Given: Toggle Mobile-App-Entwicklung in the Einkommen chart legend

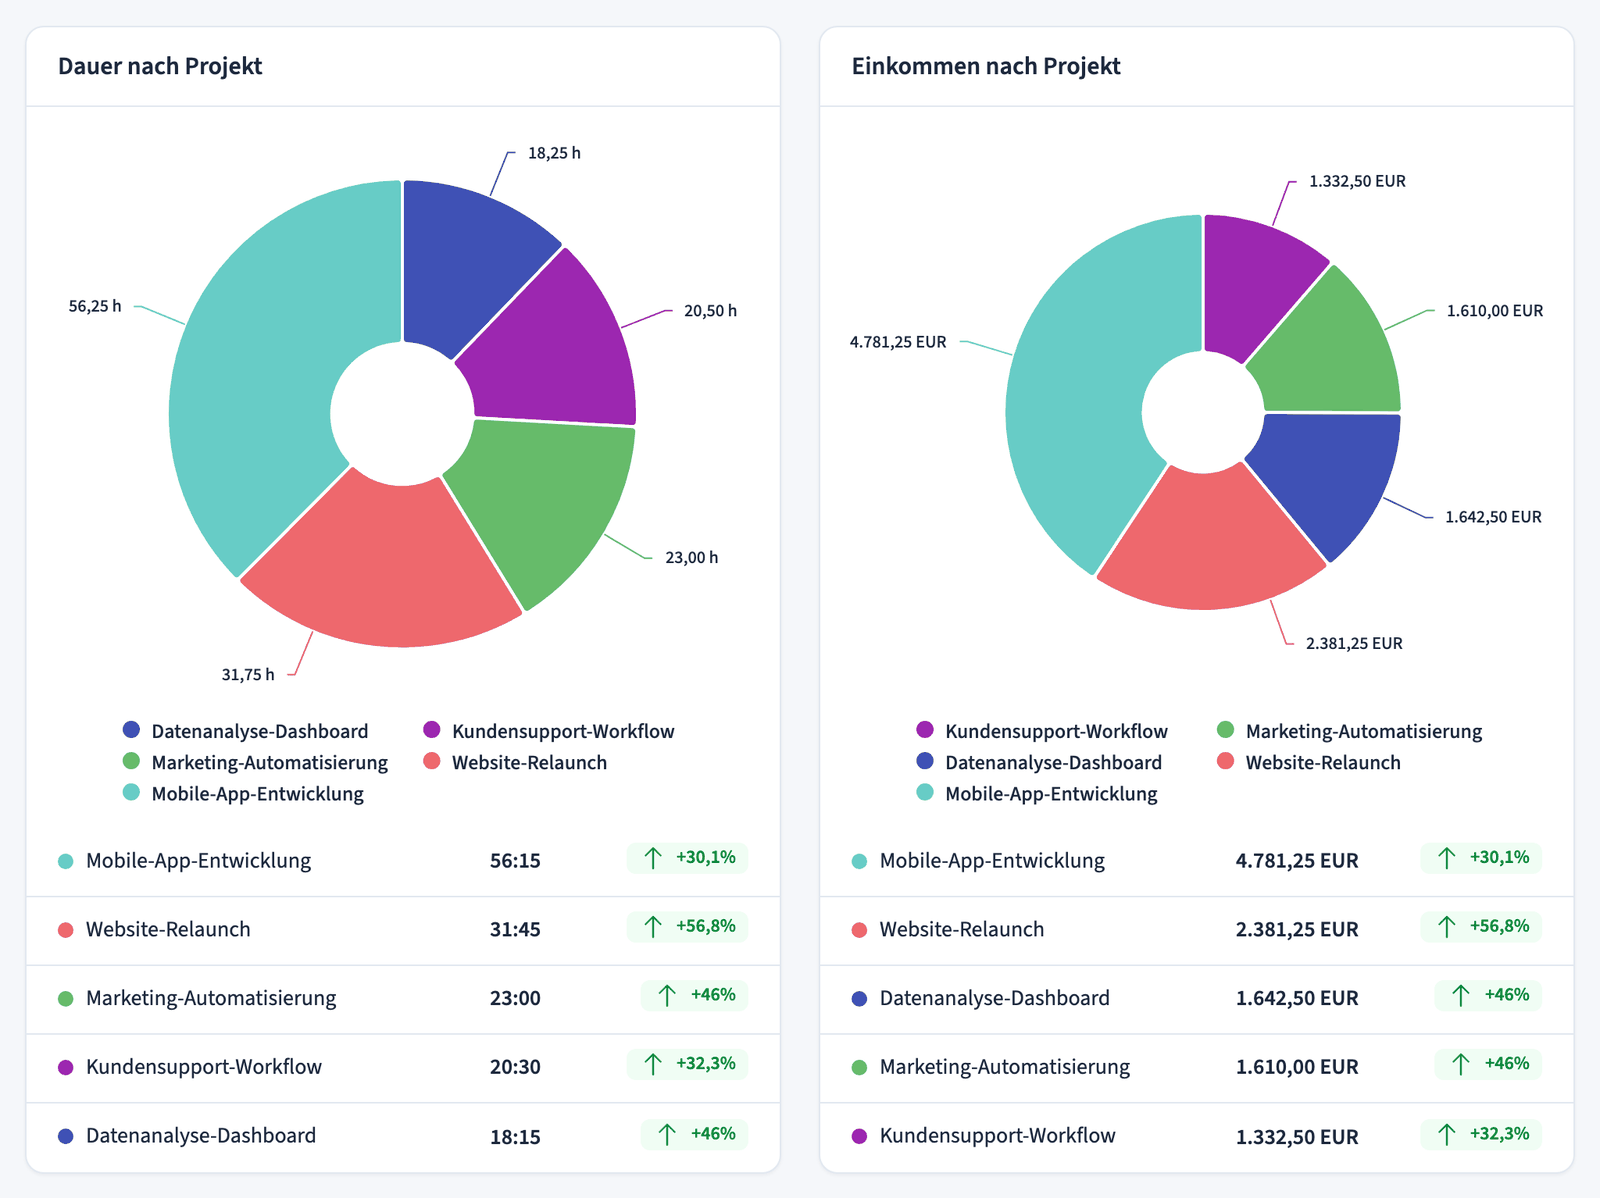Looking at the screenshot, I should pyautogui.click(x=1037, y=793).
